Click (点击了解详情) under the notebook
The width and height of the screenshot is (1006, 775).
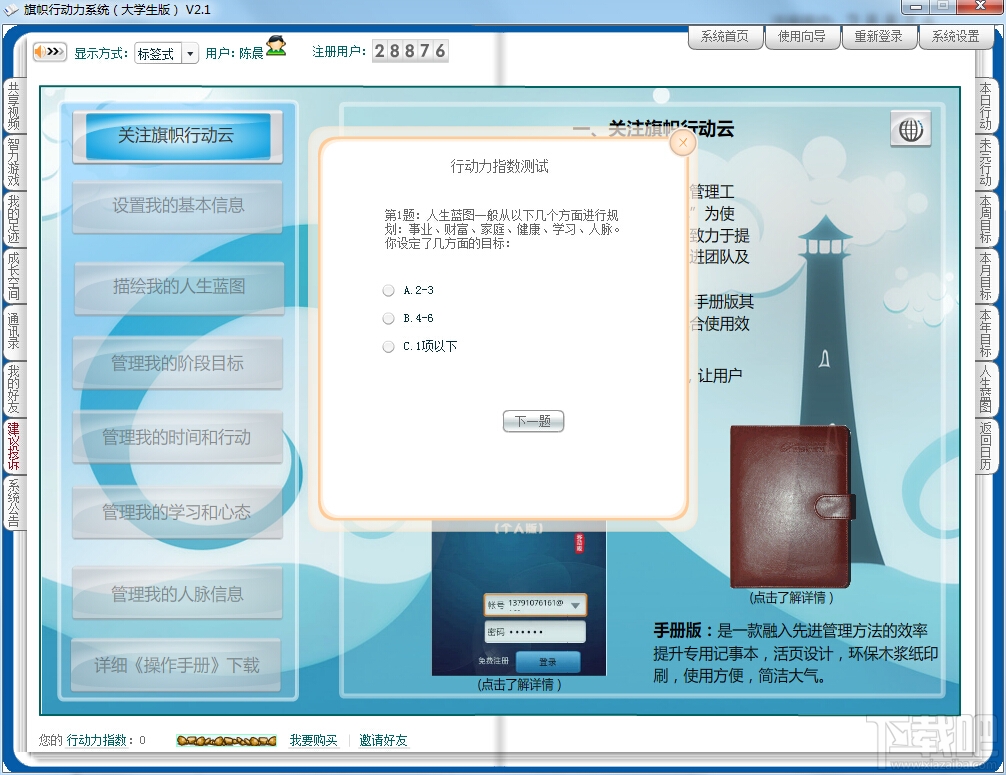coord(791,598)
